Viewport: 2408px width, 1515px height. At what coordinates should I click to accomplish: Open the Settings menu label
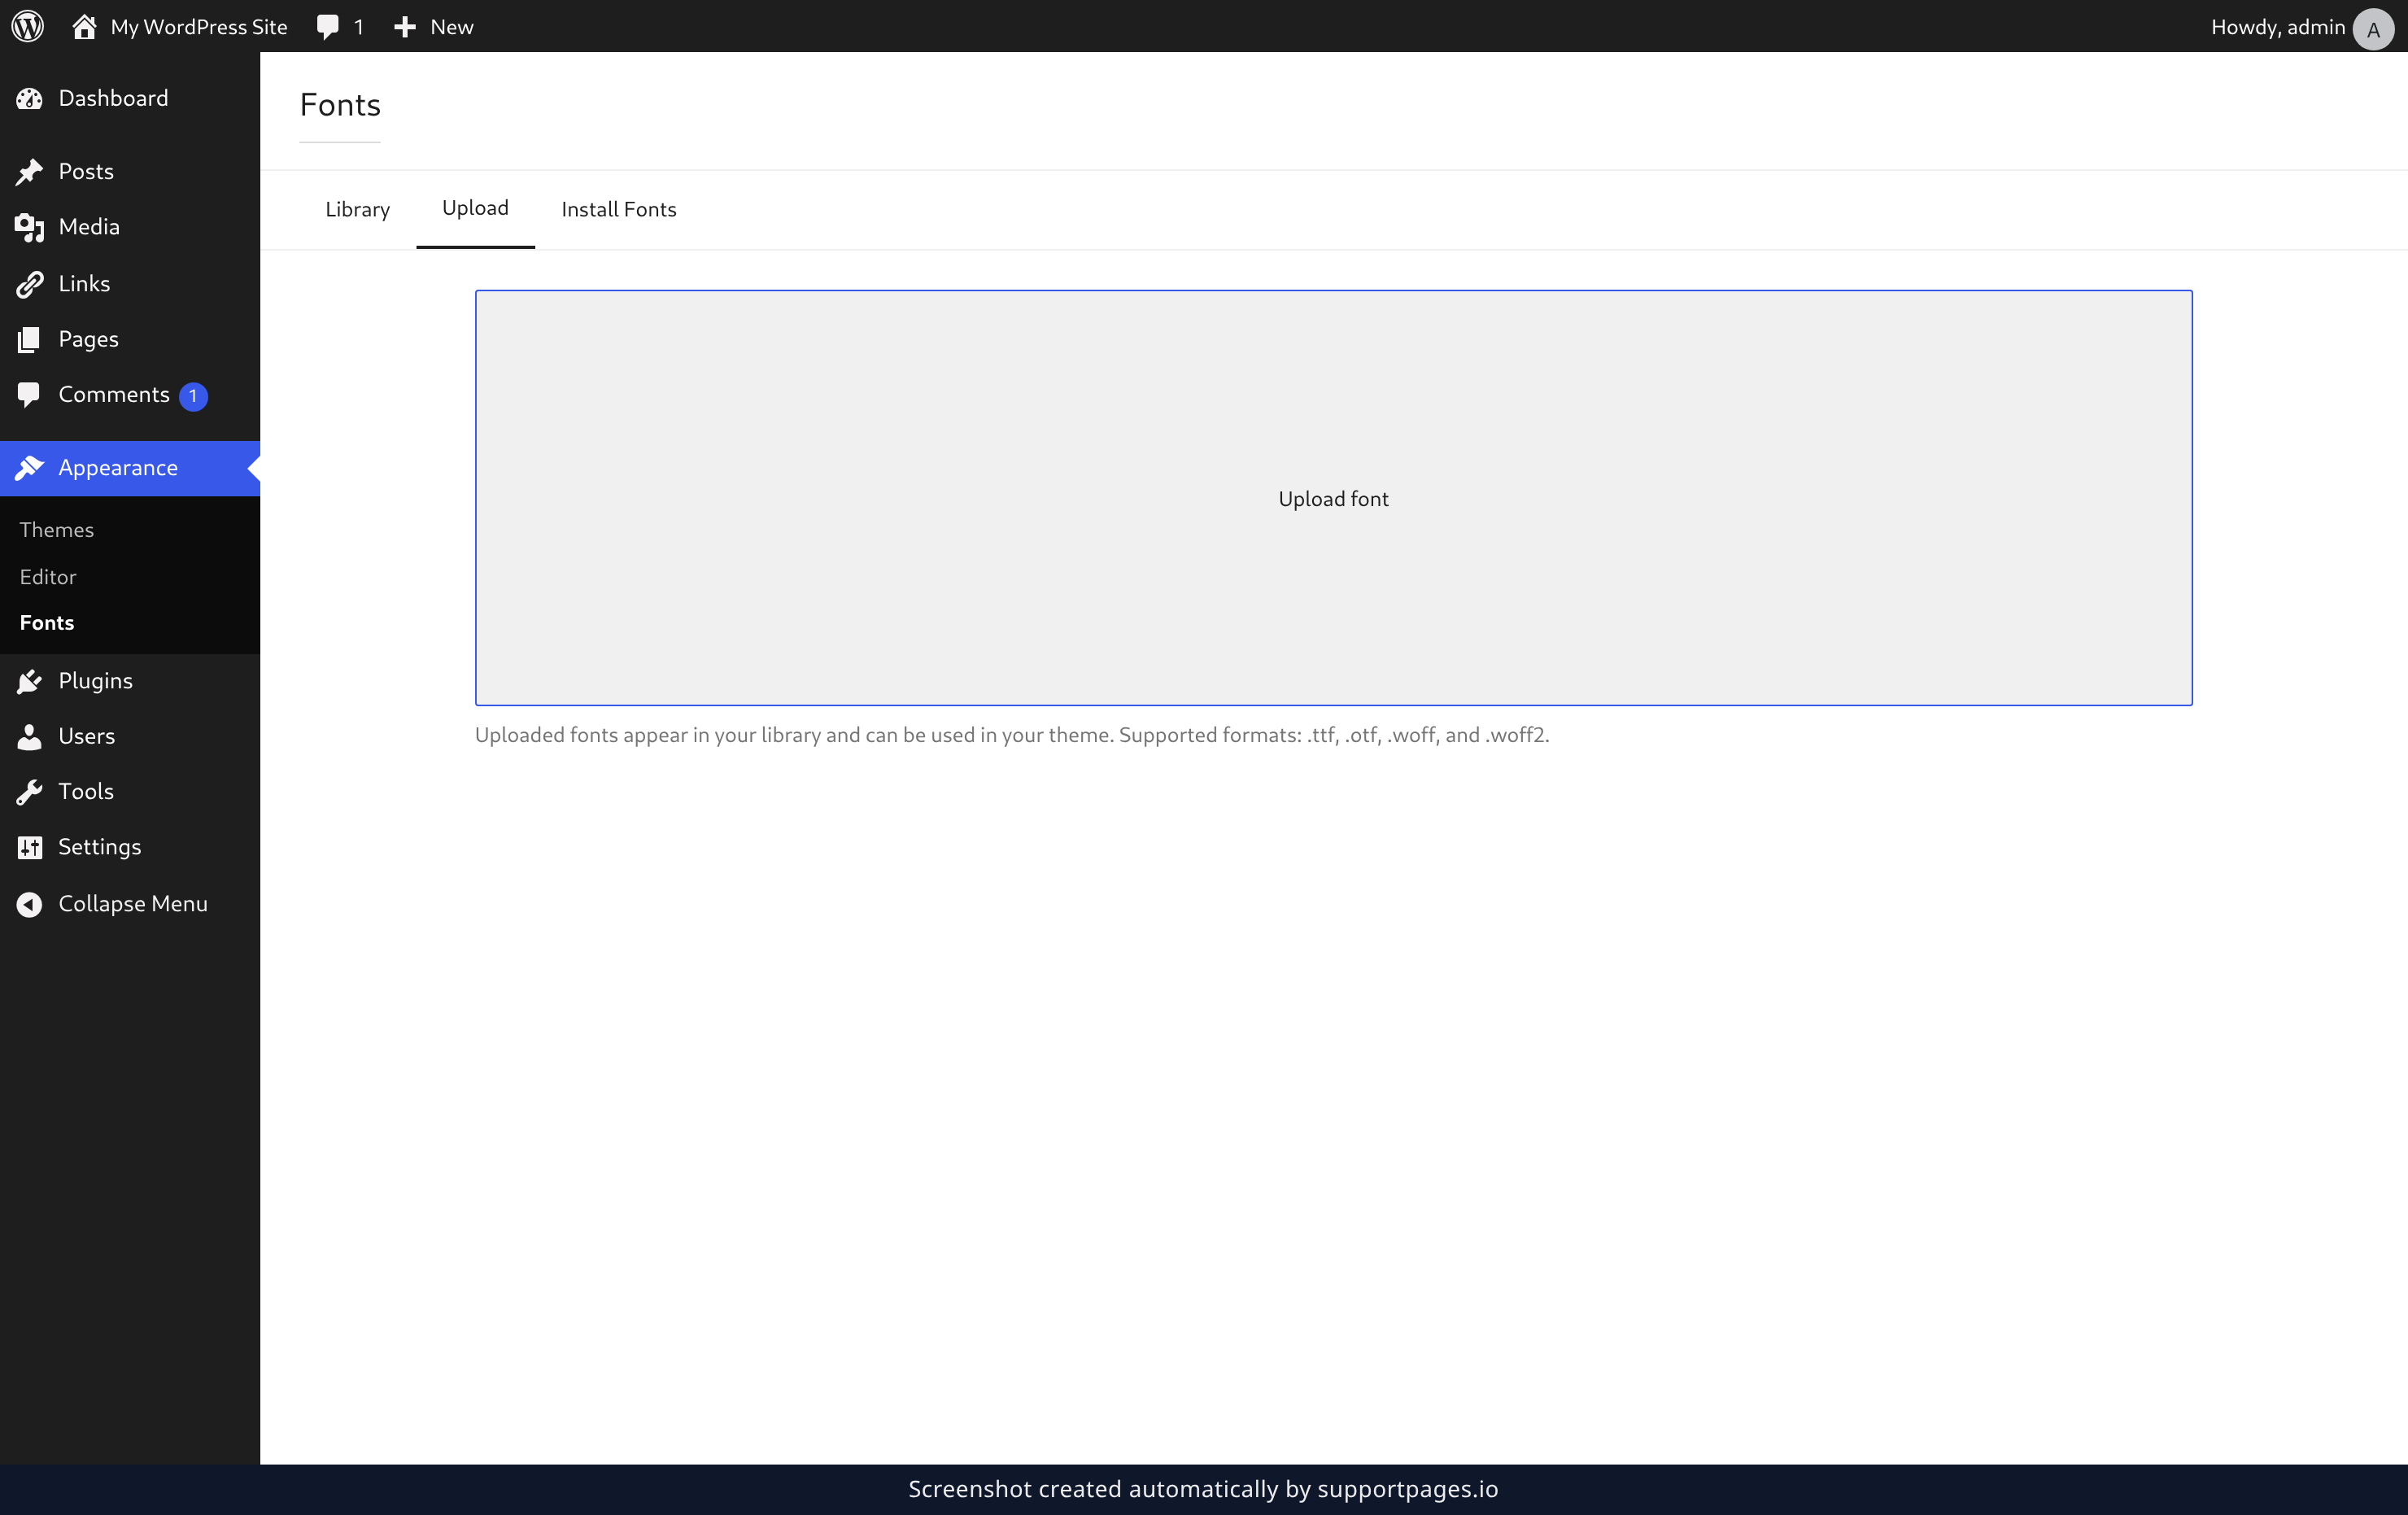(x=99, y=847)
